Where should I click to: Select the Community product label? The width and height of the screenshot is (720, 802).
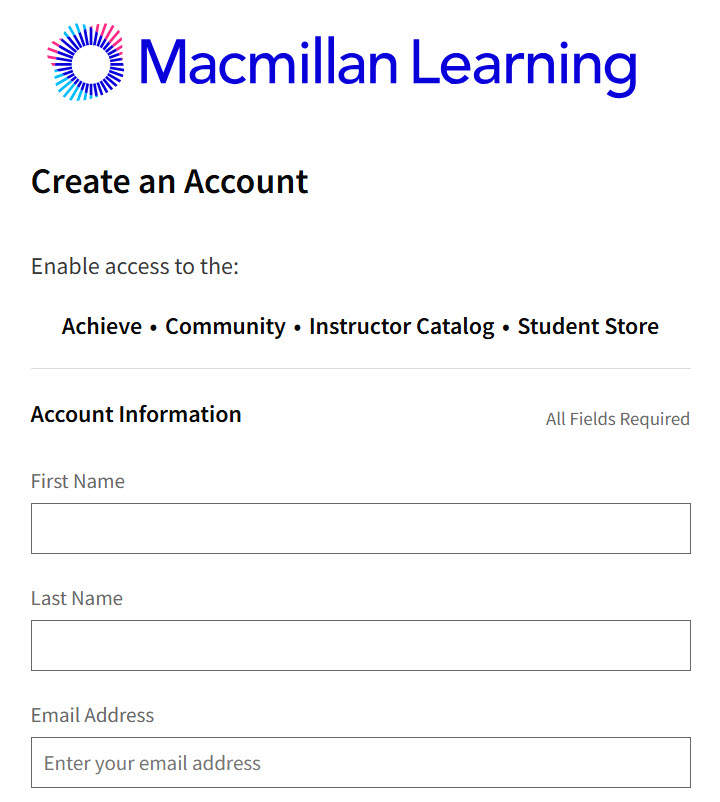tap(225, 327)
